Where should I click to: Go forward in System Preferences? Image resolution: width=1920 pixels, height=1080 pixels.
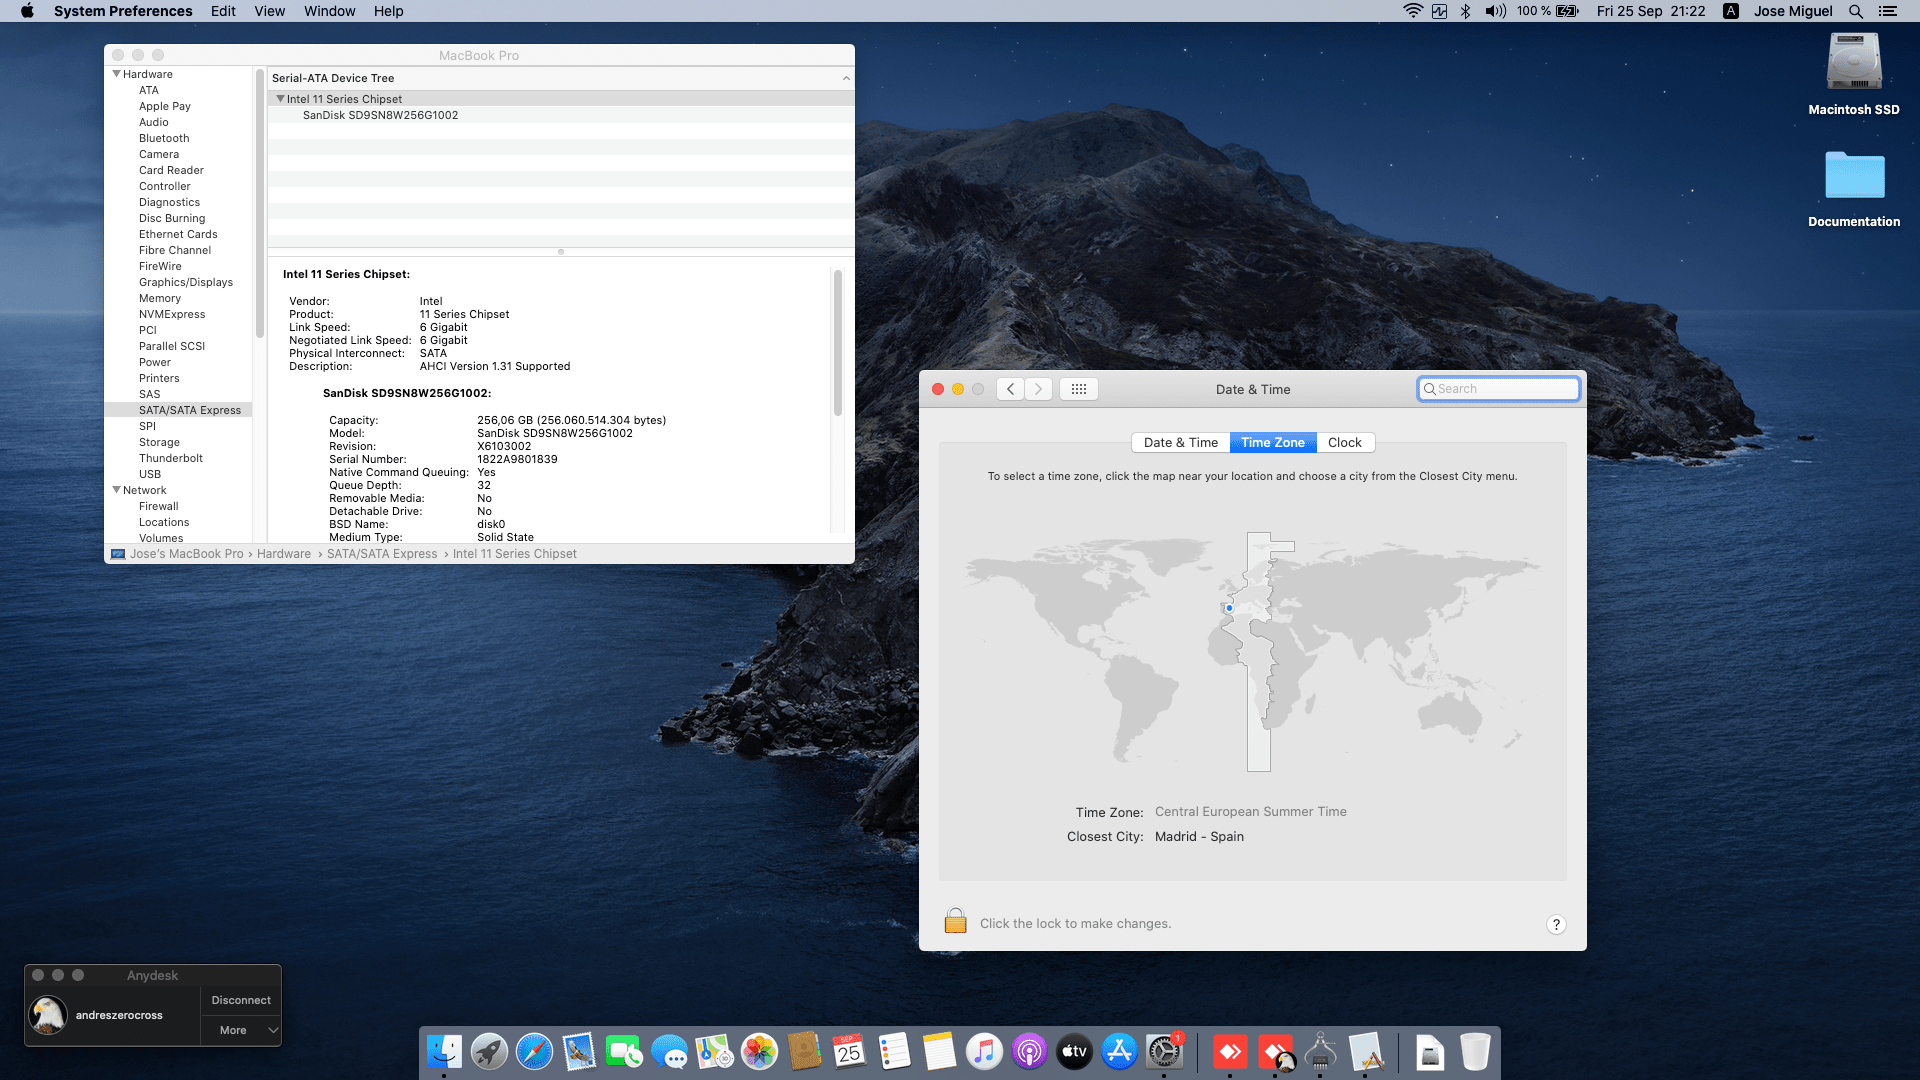point(1039,389)
